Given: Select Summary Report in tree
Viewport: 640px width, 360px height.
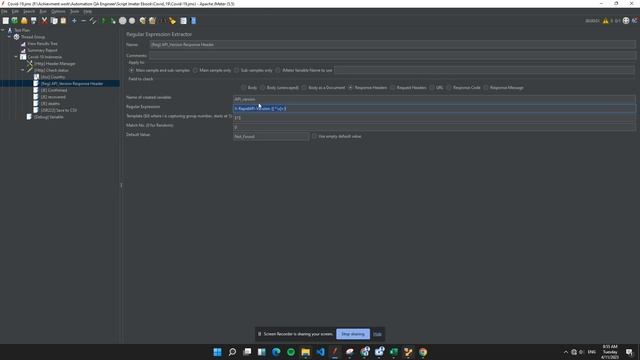Looking at the screenshot, I should (42, 50).
